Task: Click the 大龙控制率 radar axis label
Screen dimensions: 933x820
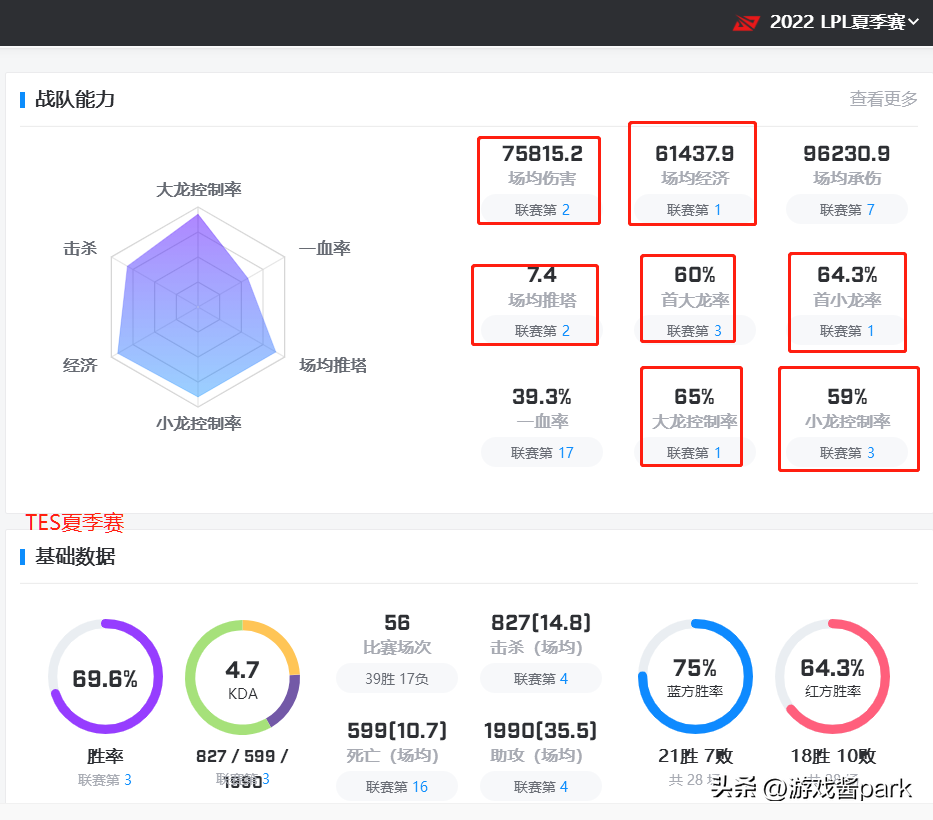Action: coord(199,190)
